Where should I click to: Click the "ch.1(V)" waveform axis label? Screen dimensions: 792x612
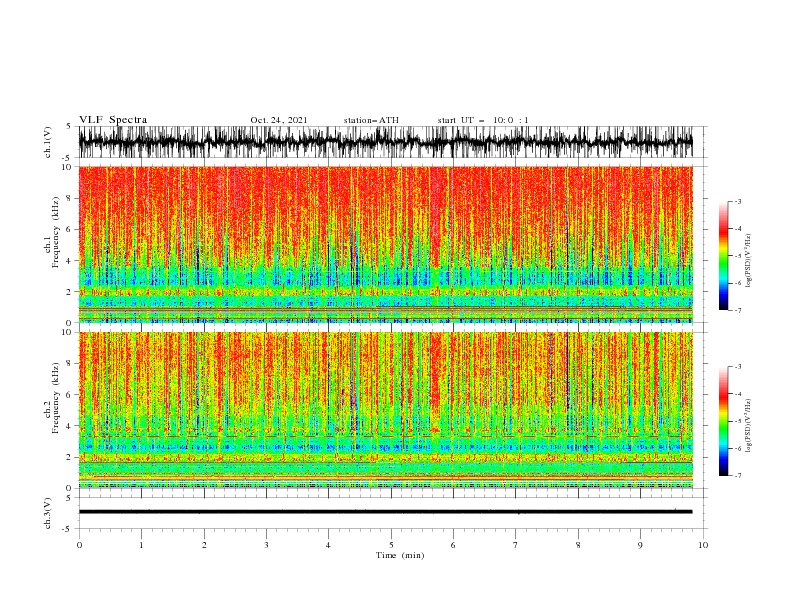(x=48, y=142)
